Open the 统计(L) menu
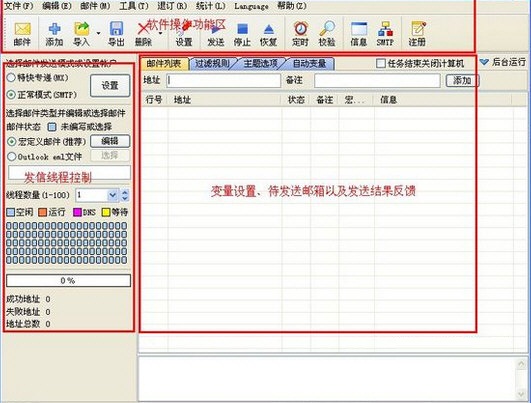This screenshot has width=531, height=403. [x=211, y=6]
